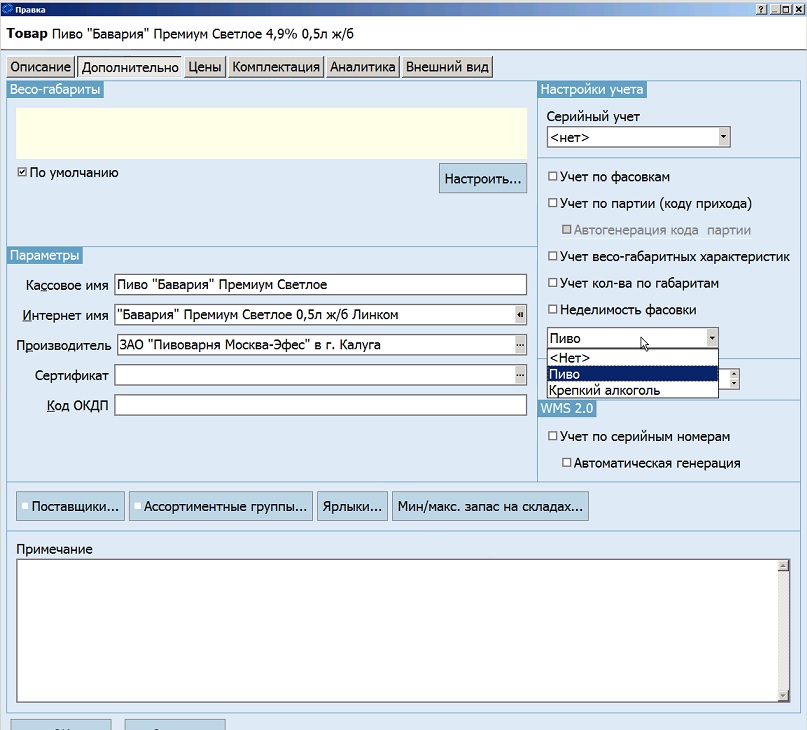Click ellipsis browse button beside Производитель field
807x730 pixels.
point(520,345)
